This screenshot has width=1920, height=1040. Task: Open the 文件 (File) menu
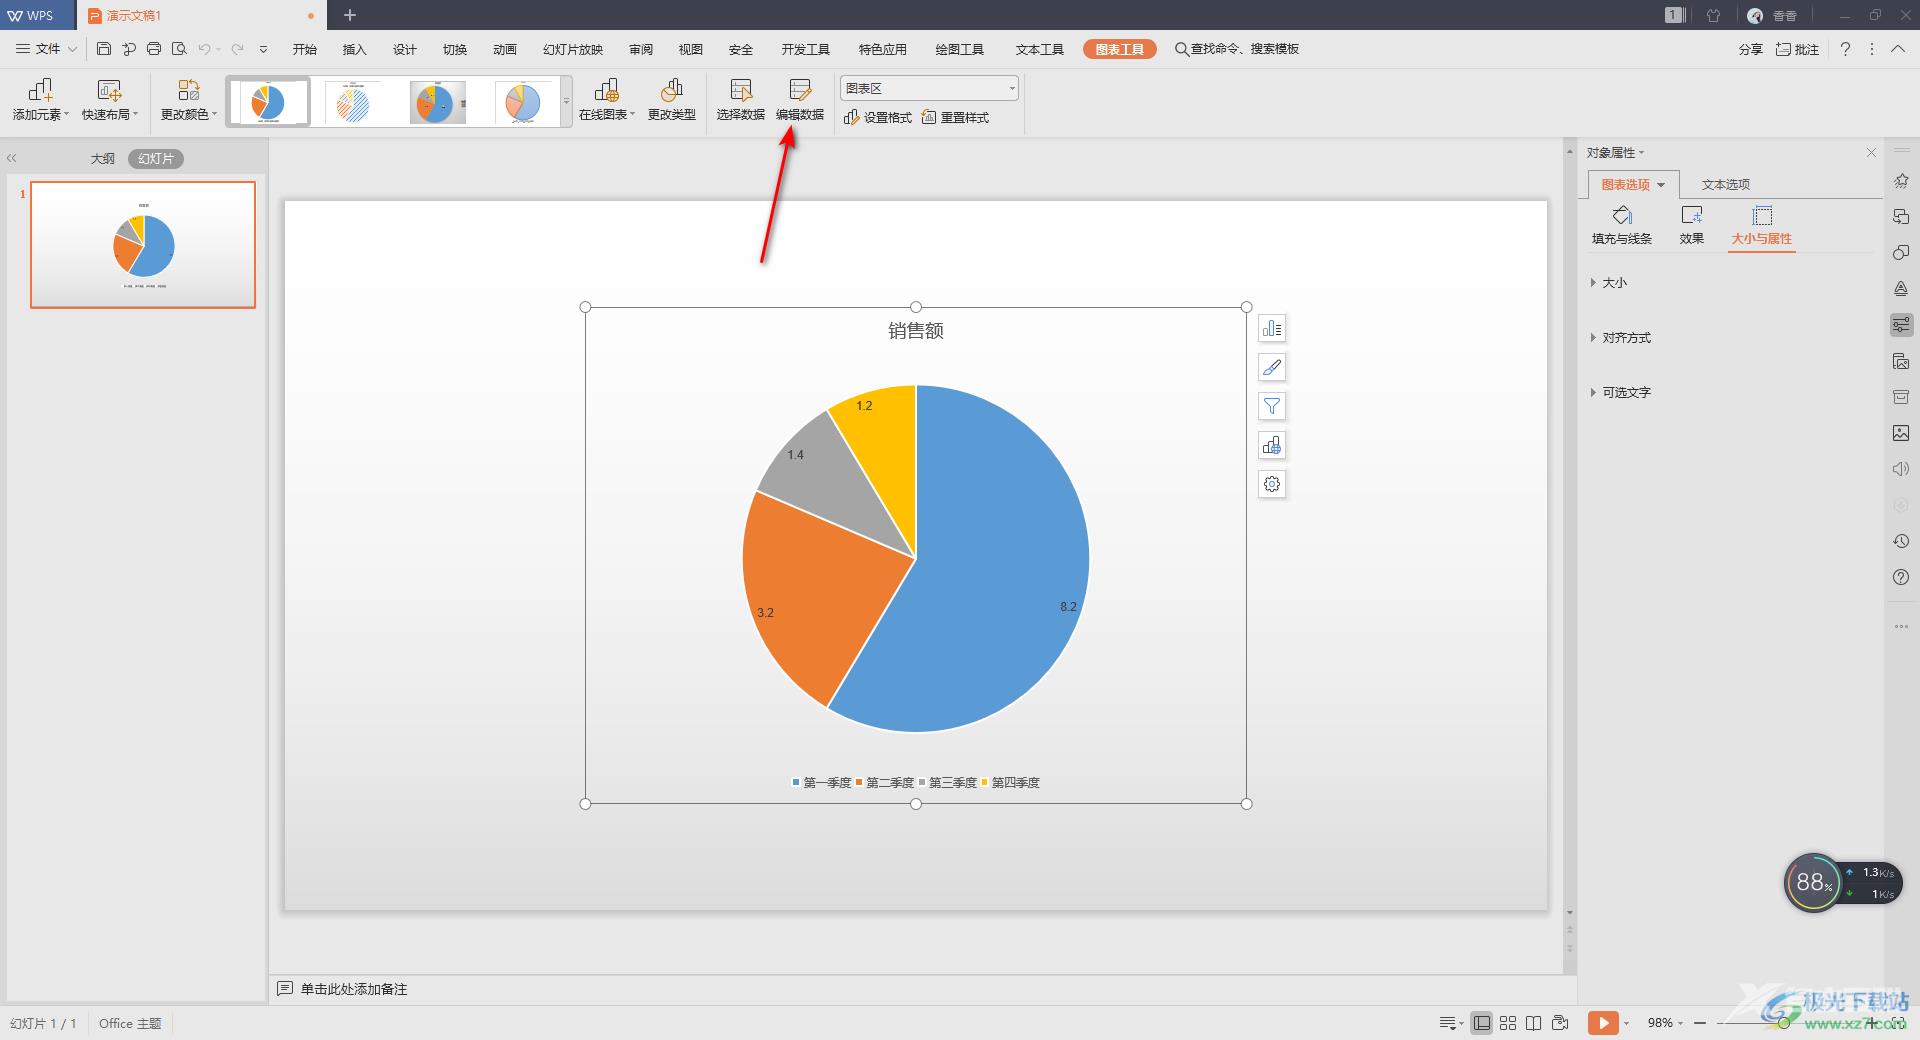46,48
